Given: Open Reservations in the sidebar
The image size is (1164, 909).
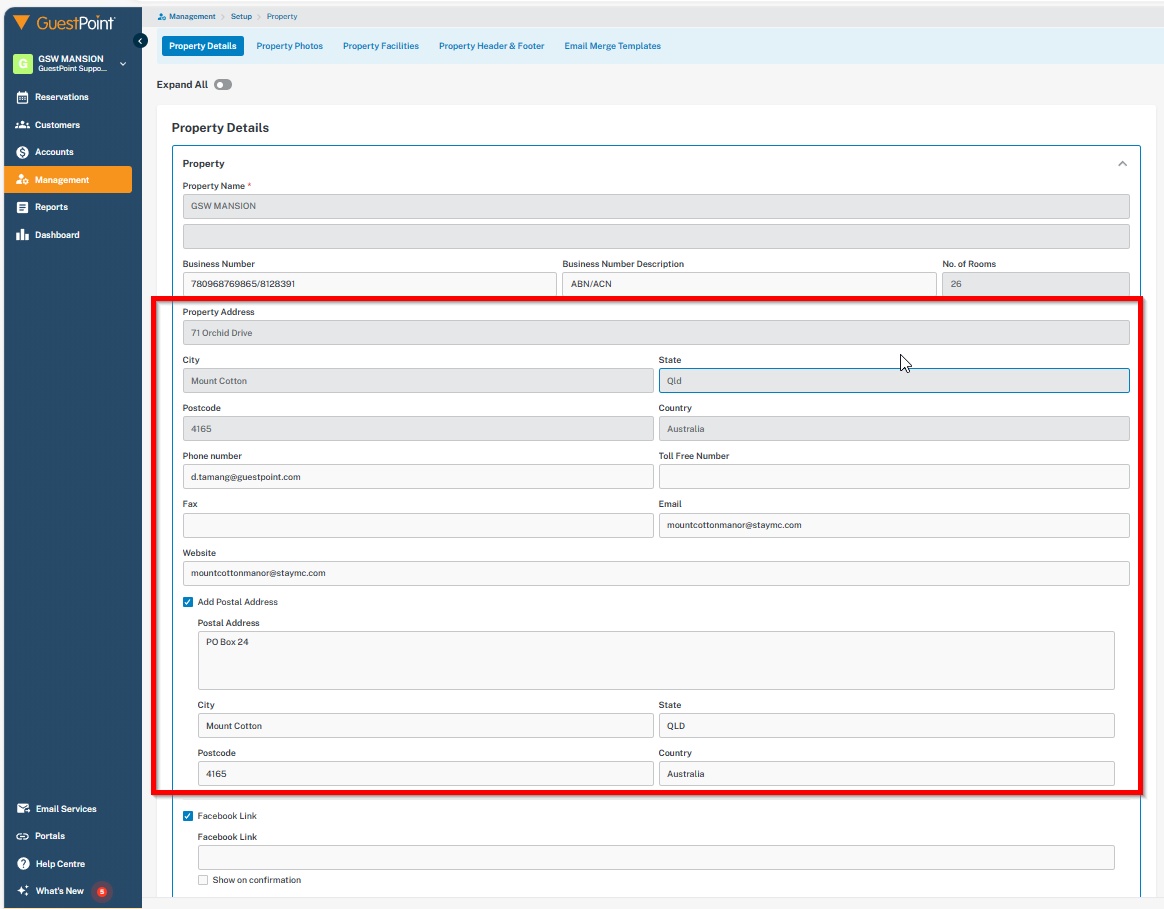Looking at the screenshot, I should point(62,97).
